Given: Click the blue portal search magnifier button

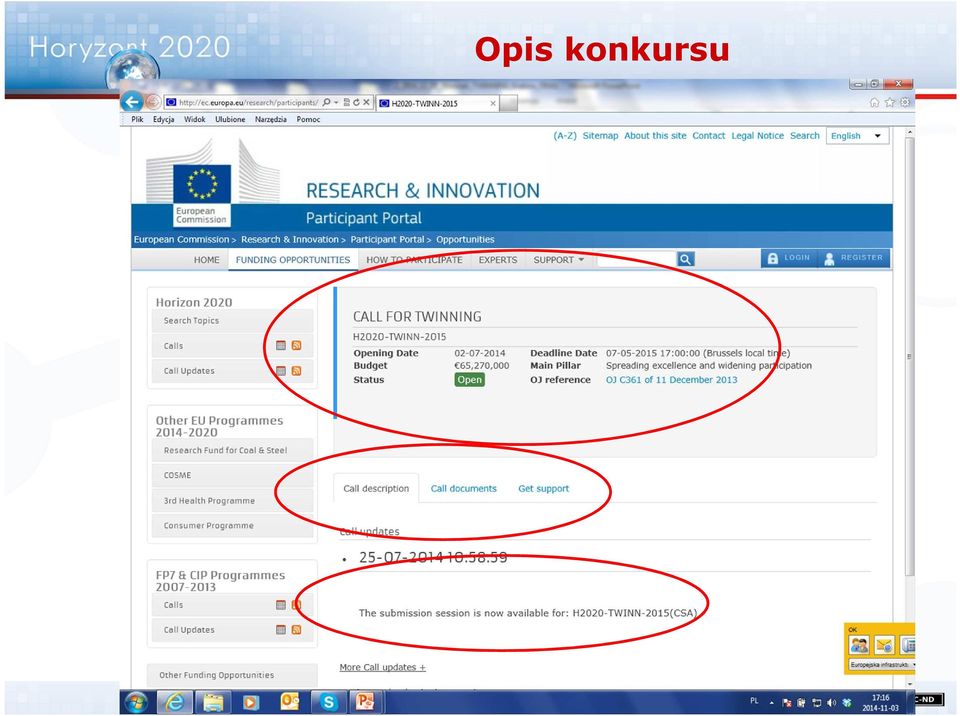Looking at the screenshot, I should pyautogui.click(x=685, y=260).
